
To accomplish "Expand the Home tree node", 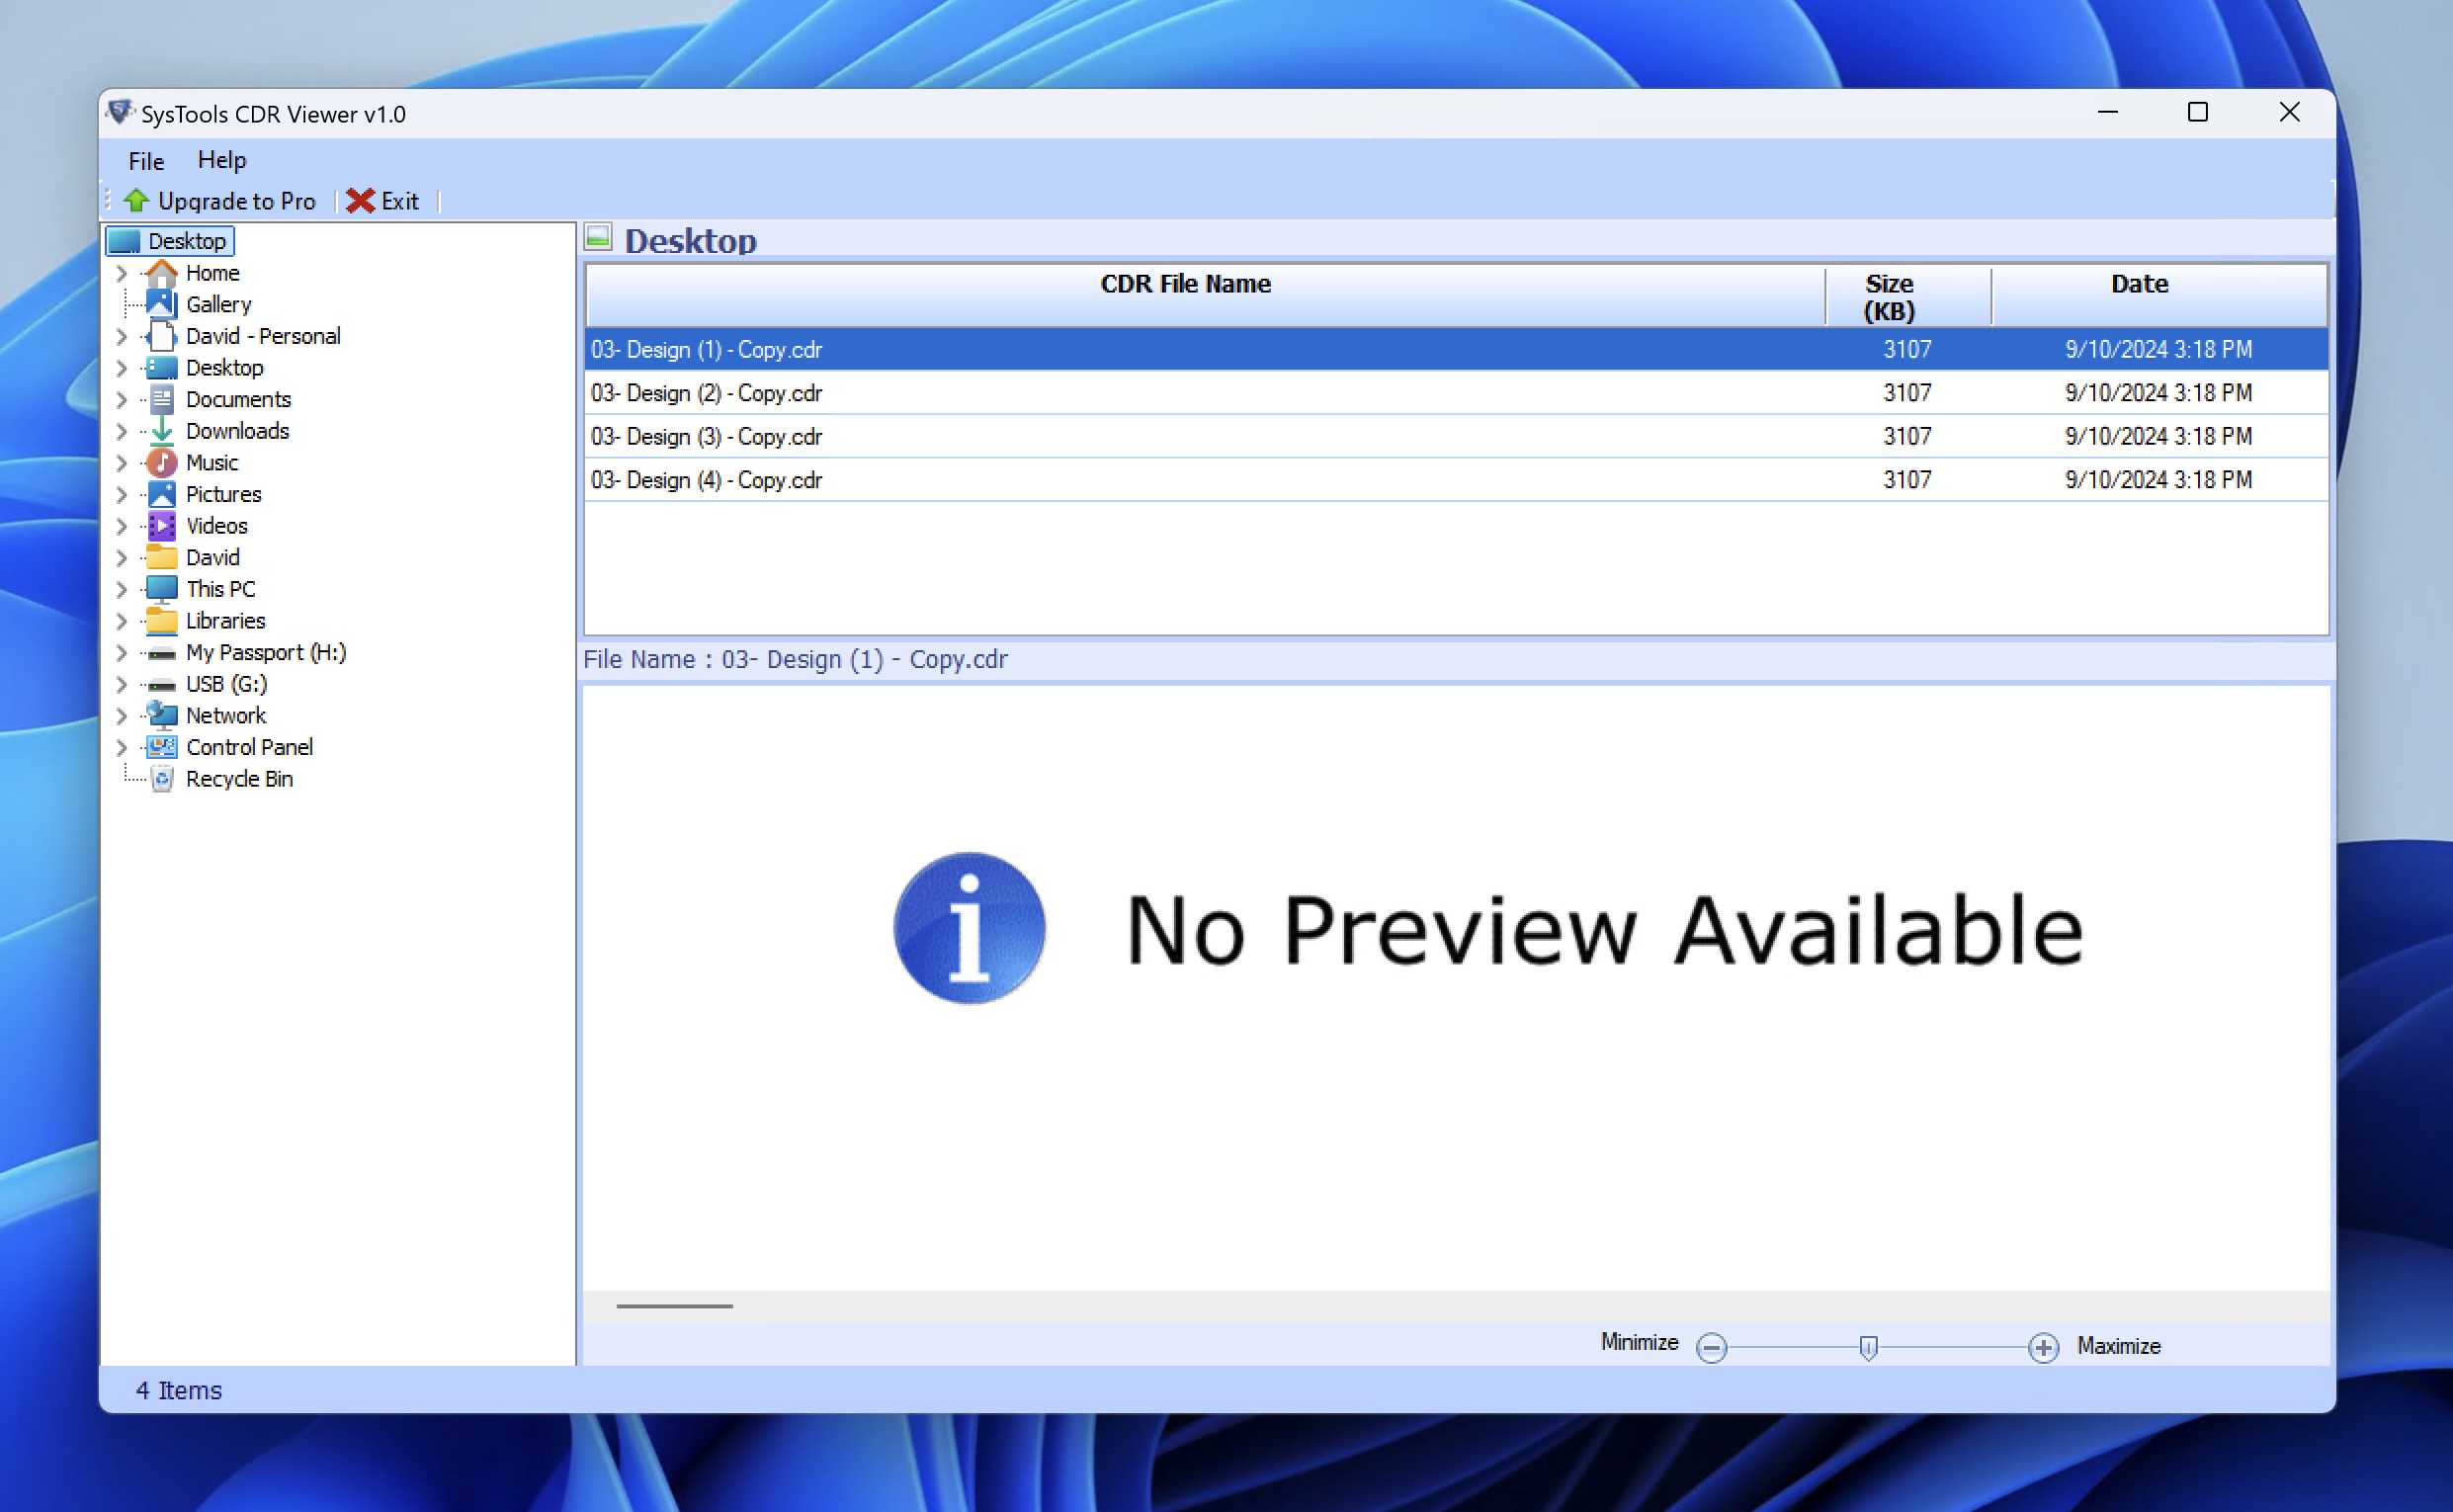I will 121,273.
